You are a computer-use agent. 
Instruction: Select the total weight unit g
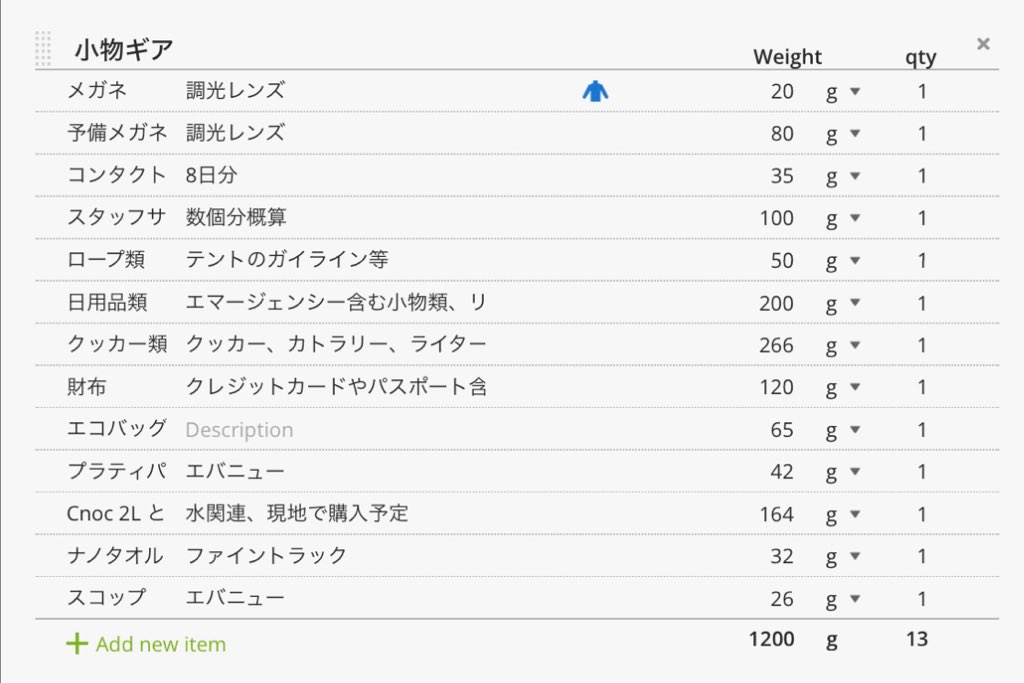click(x=832, y=640)
